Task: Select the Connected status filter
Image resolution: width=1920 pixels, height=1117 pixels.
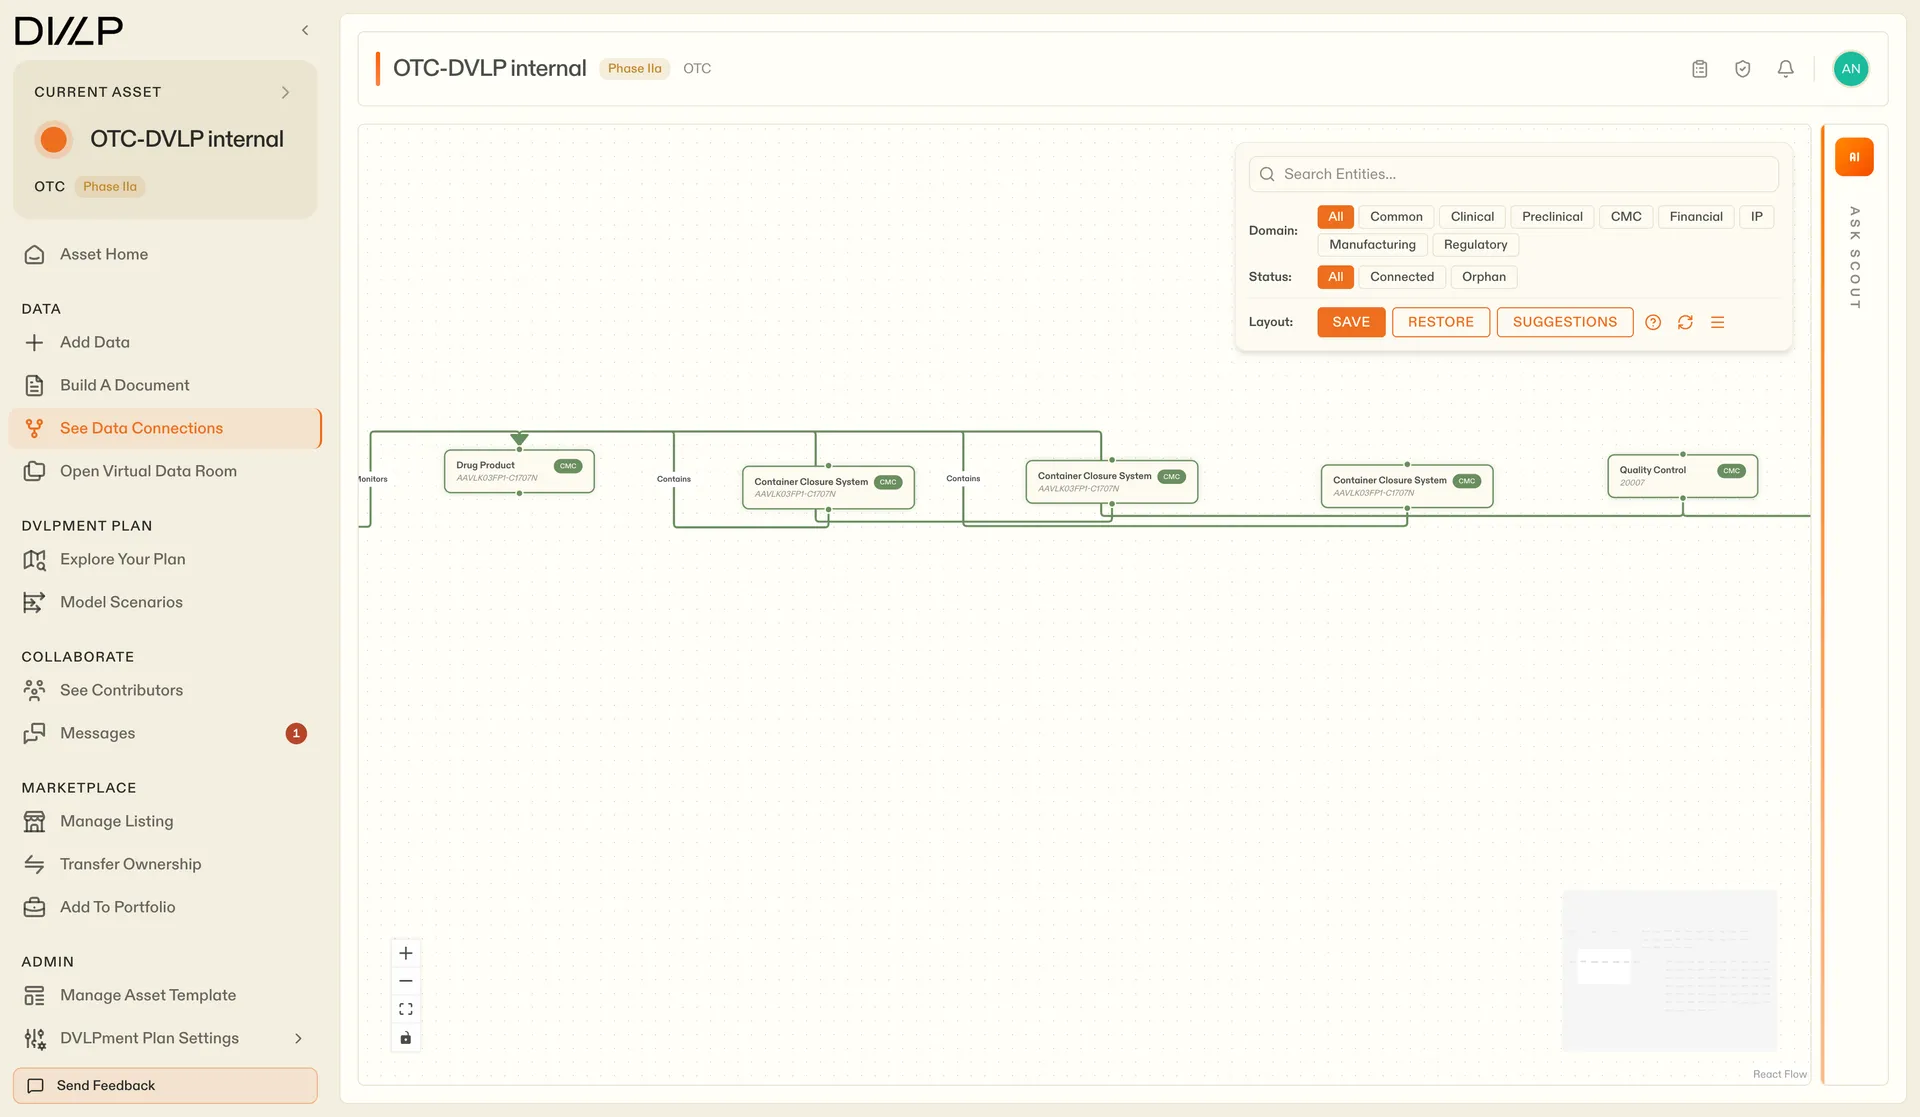Action: 1402,277
